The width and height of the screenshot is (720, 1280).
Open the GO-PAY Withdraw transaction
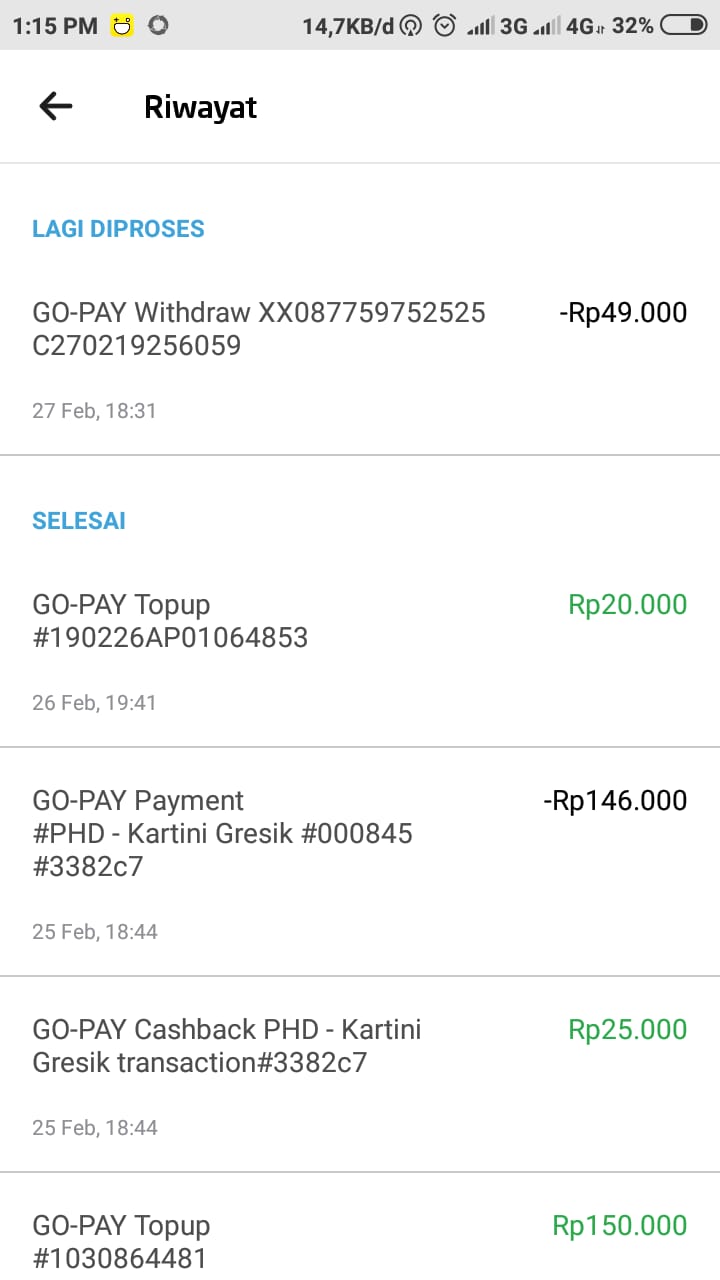pyautogui.click(x=259, y=329)
